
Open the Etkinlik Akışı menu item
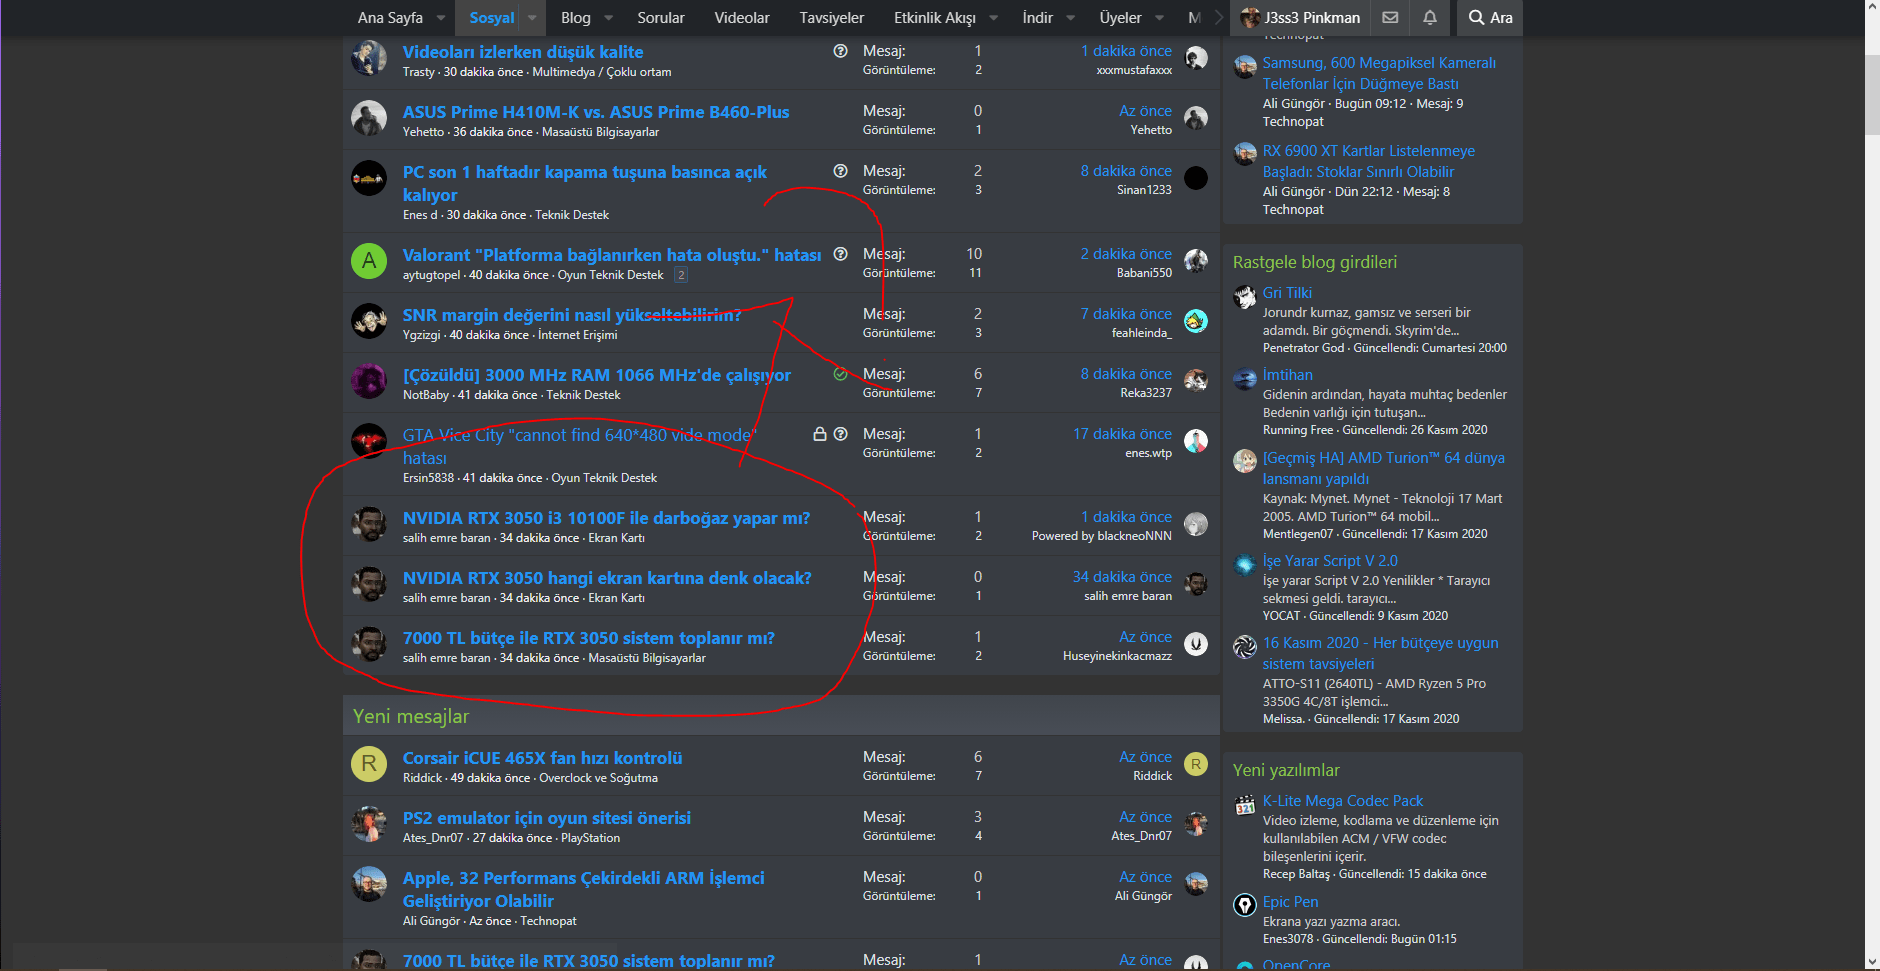(935, 18)
